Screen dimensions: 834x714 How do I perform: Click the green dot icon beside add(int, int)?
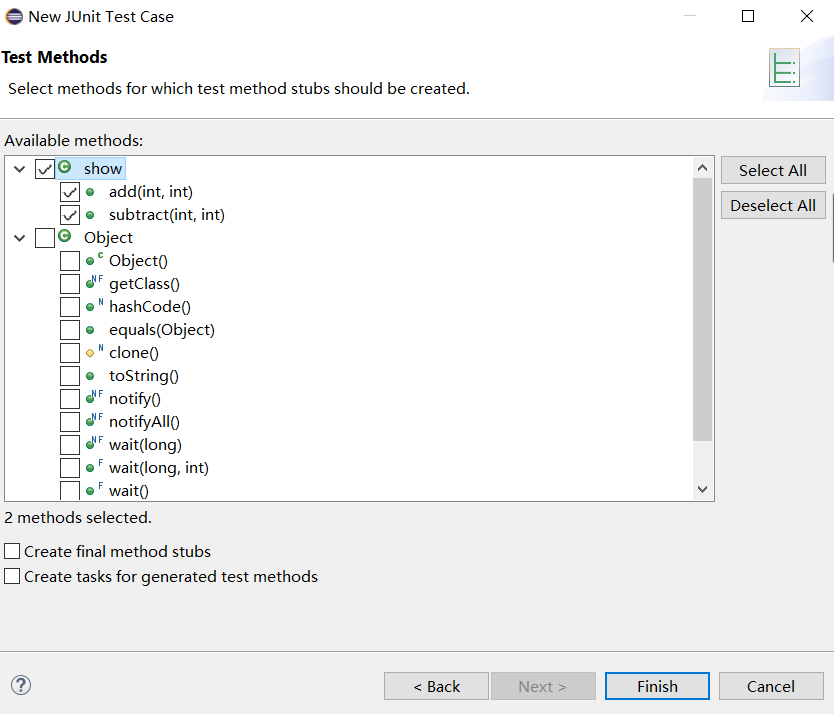coord(90,191)
